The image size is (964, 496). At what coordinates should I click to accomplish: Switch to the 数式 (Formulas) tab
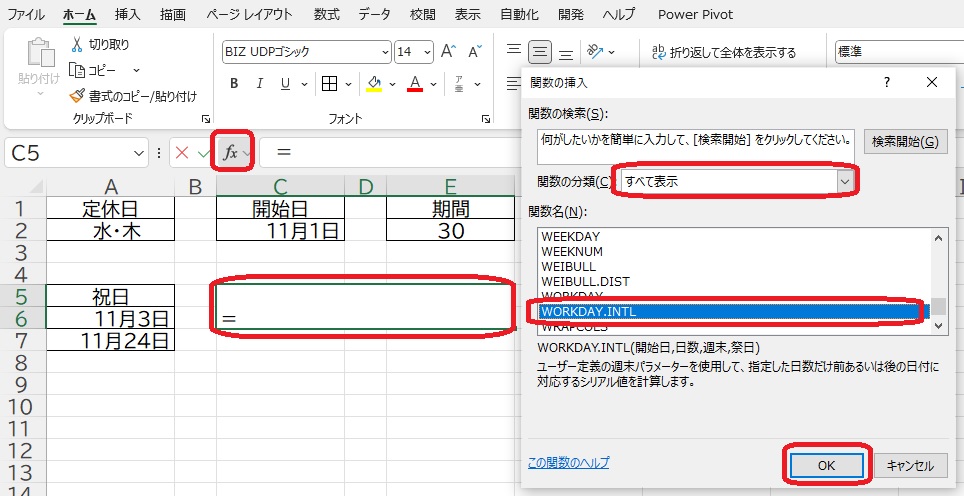(325, 15)
